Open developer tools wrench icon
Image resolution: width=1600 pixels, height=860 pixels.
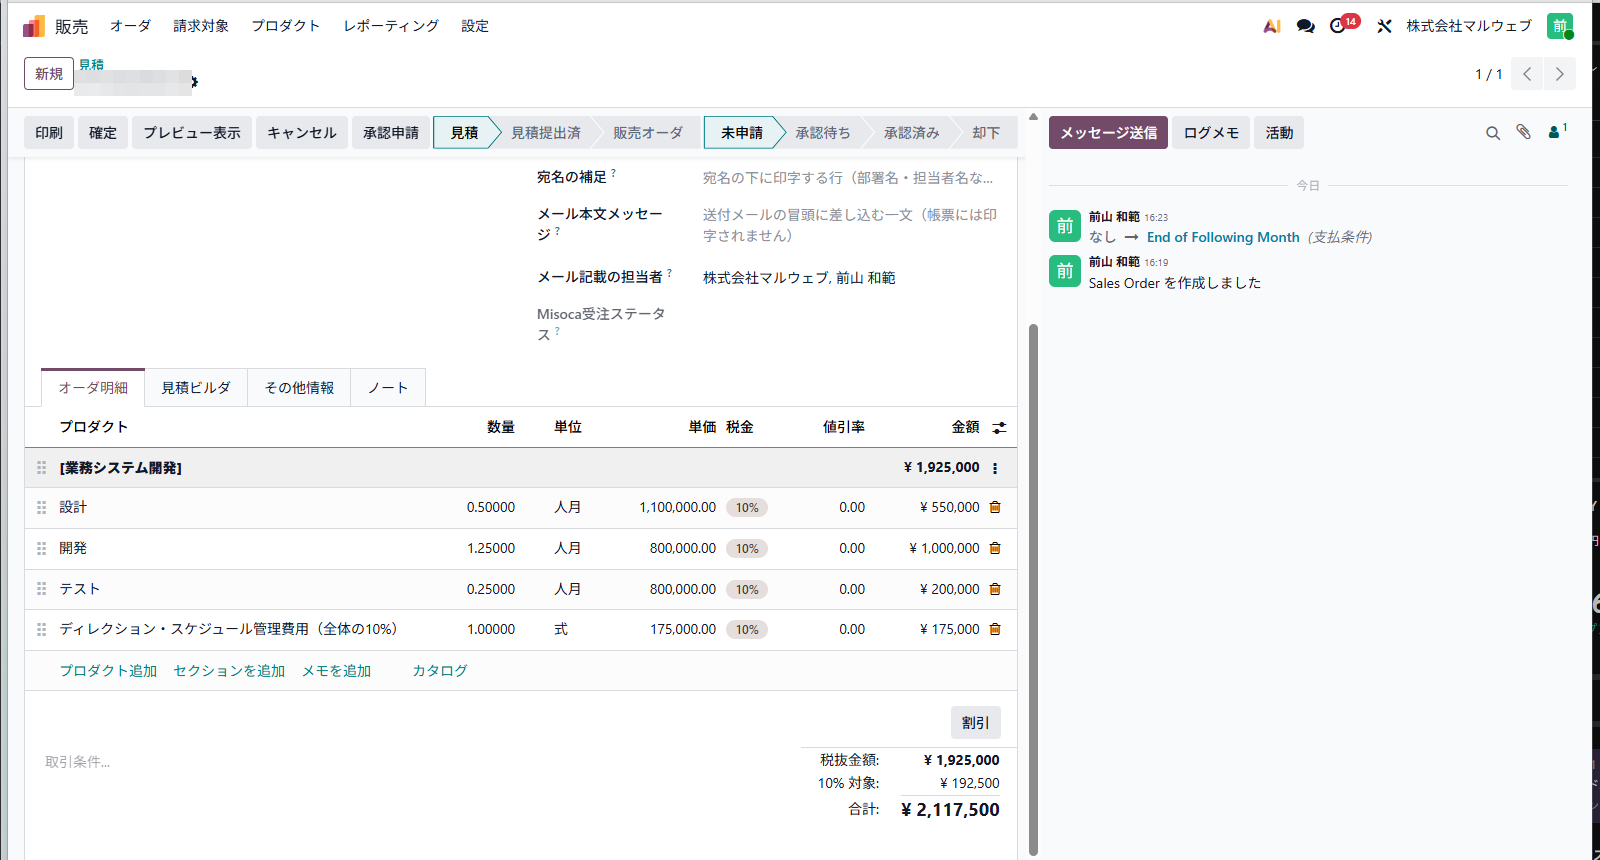pyautogui.click(x=1384, y=26)
